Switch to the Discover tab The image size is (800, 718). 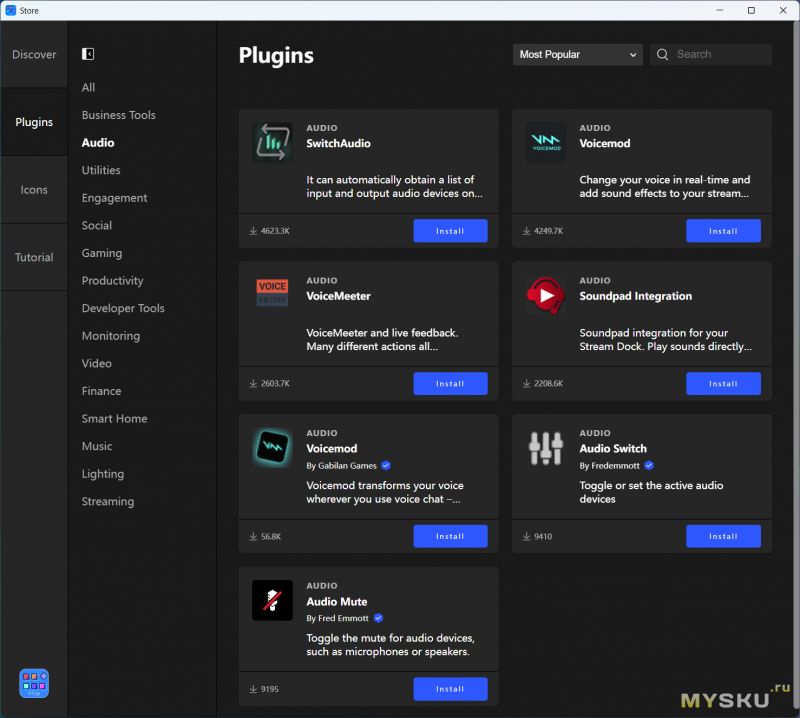point(34,55)
